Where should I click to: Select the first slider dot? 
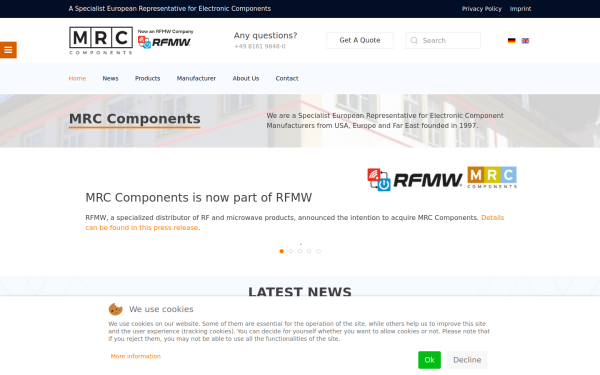[282, 251]
